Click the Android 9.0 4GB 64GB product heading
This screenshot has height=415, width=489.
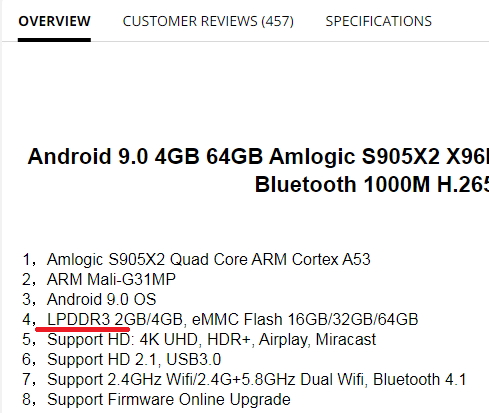(258, 156)
